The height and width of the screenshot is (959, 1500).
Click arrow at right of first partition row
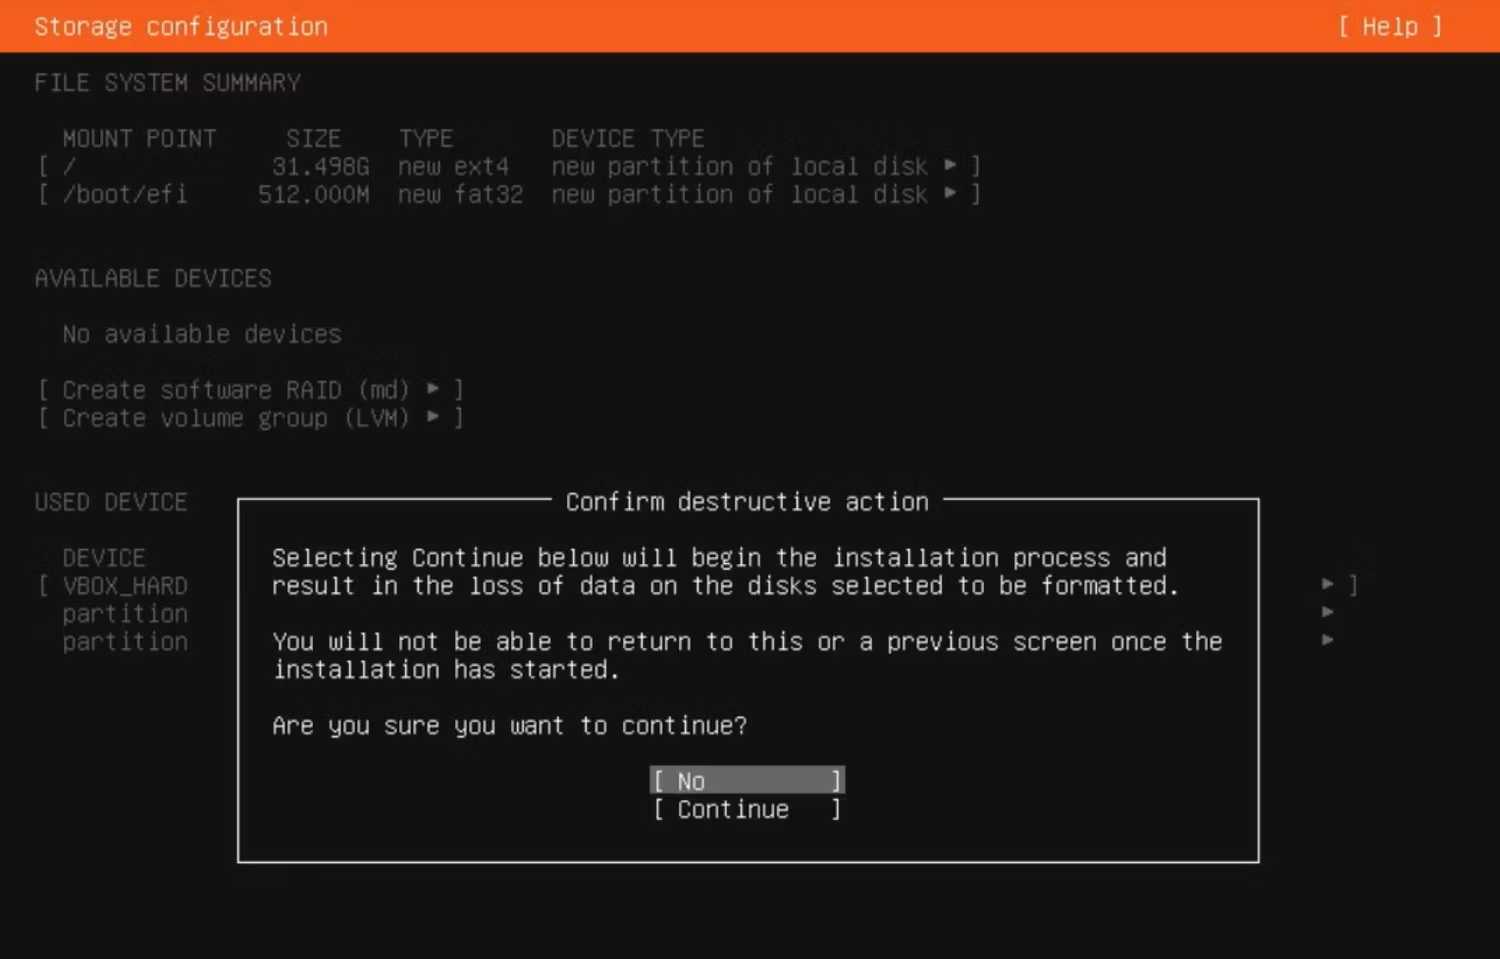[1328, 612]
